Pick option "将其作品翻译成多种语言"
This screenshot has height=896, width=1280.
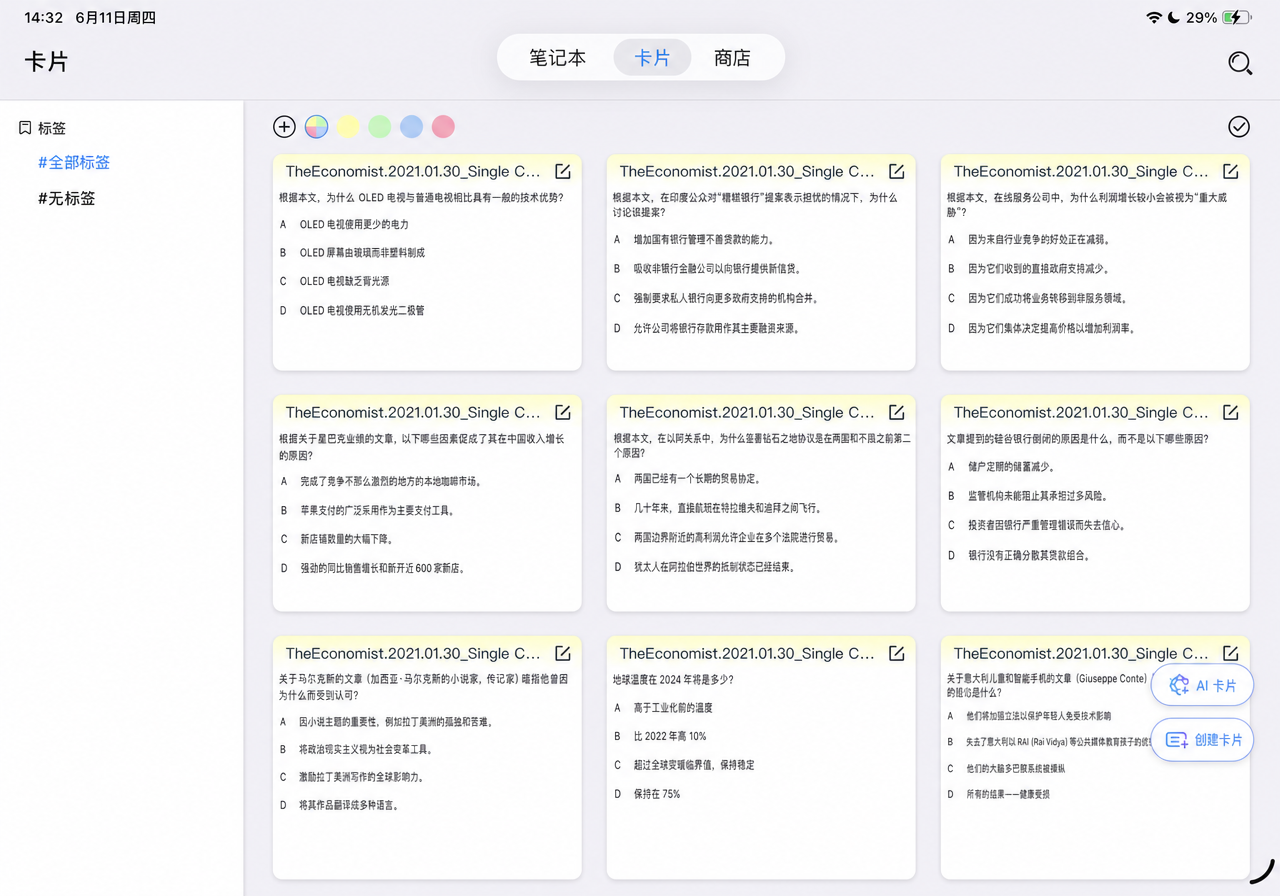pyautogui.click(x=349, y=805)
